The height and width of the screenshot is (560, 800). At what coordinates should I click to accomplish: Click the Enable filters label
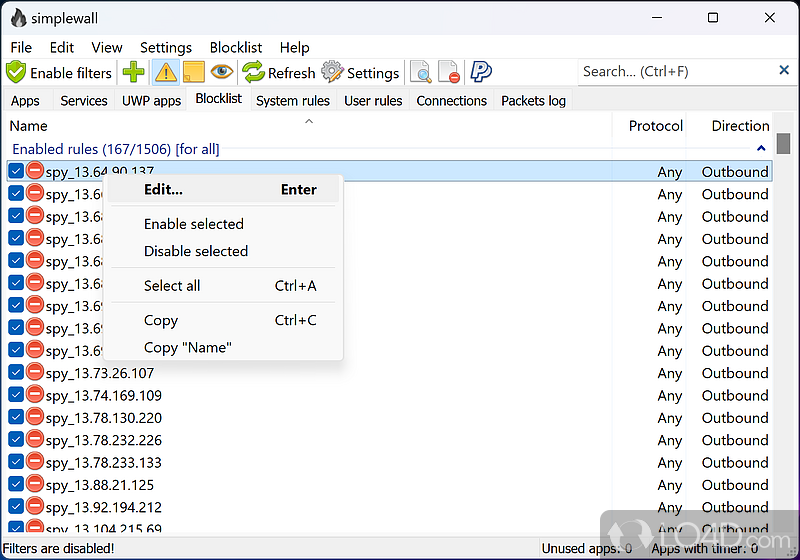pyautogui.click(x=71, y=73)
